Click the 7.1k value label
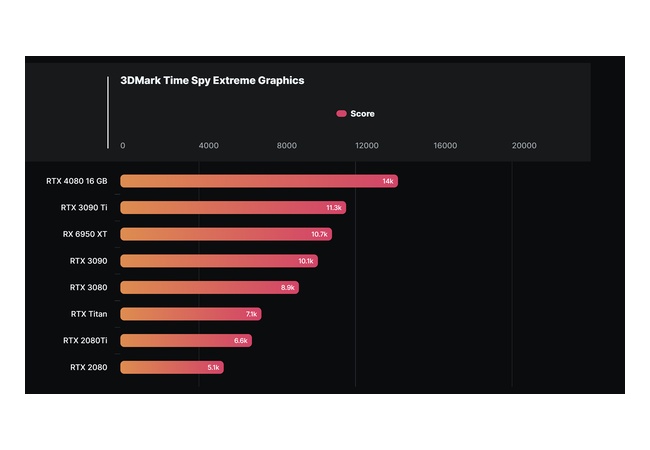This screenshot has height=450, width=650. point(251,314)
